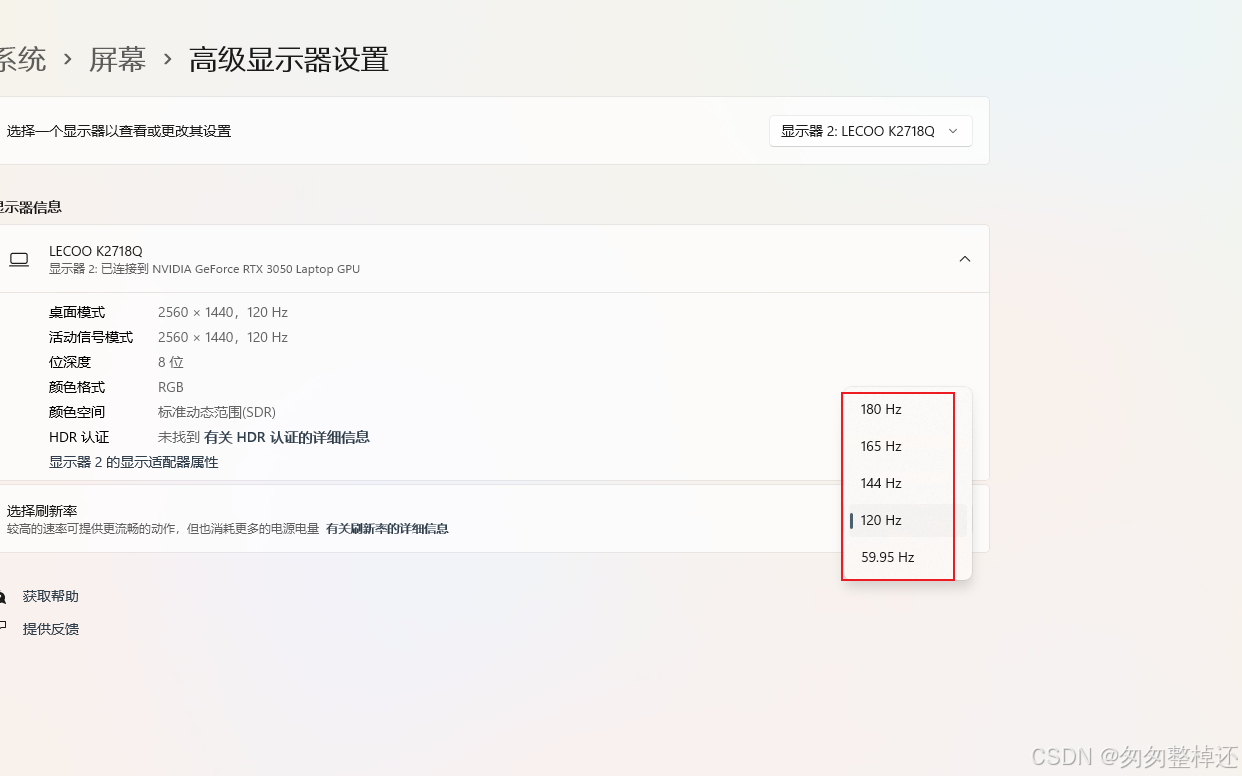Click the 标准动态范围(SDR) value
Viewport: 1242px width, 776px height.
coord(217,412)
